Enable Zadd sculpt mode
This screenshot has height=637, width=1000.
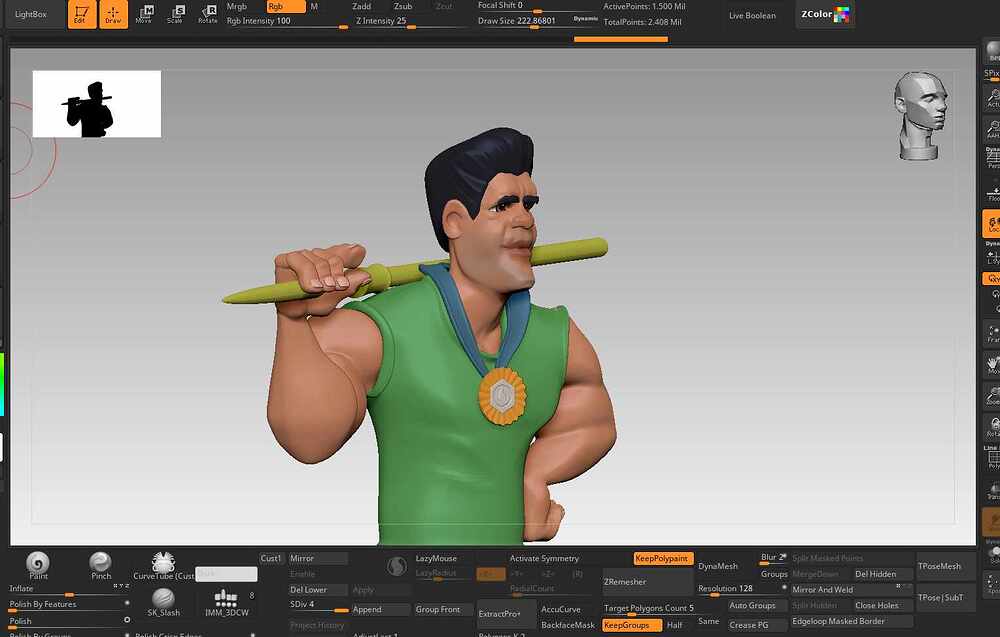coord(362,6)
